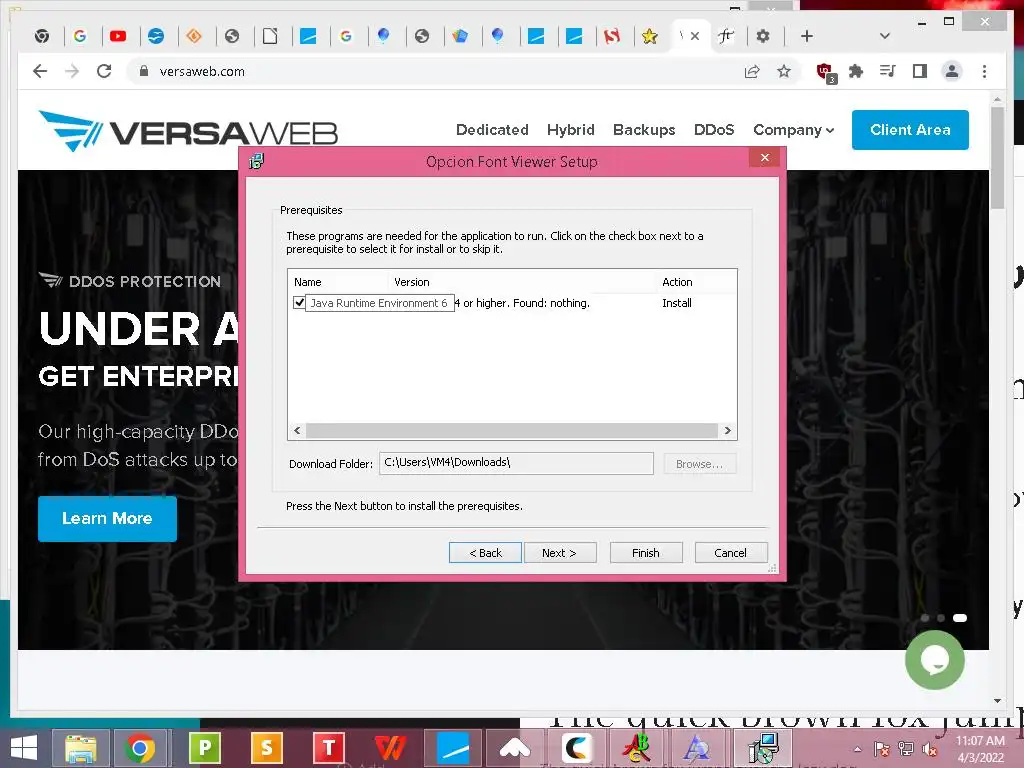Click the VersaWeb logo
The width and height of the screenshot is (1024, 768).
click(188, 131)
